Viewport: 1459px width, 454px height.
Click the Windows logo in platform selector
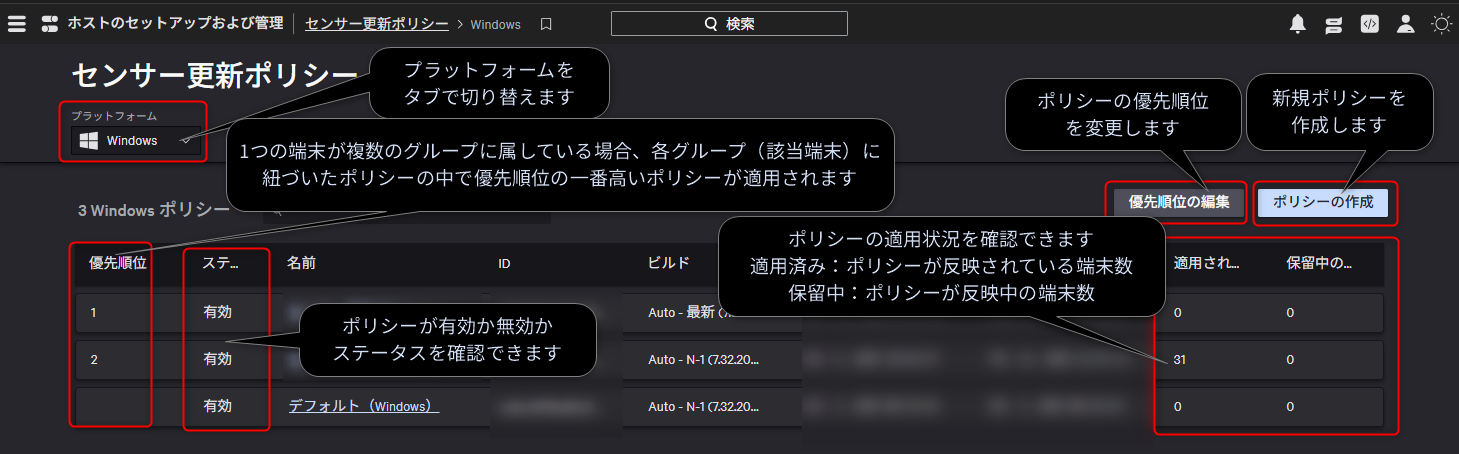pyautogui.click(x=87, y=141)
